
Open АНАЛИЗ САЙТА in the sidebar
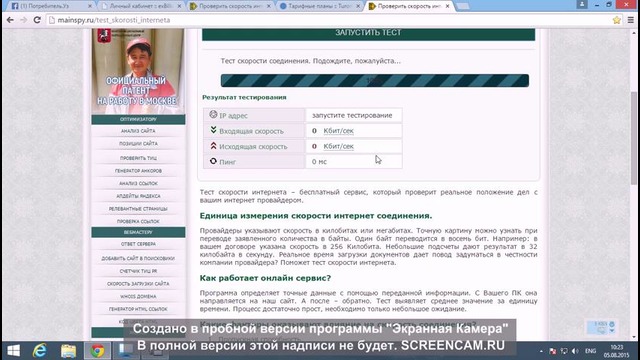138,131
